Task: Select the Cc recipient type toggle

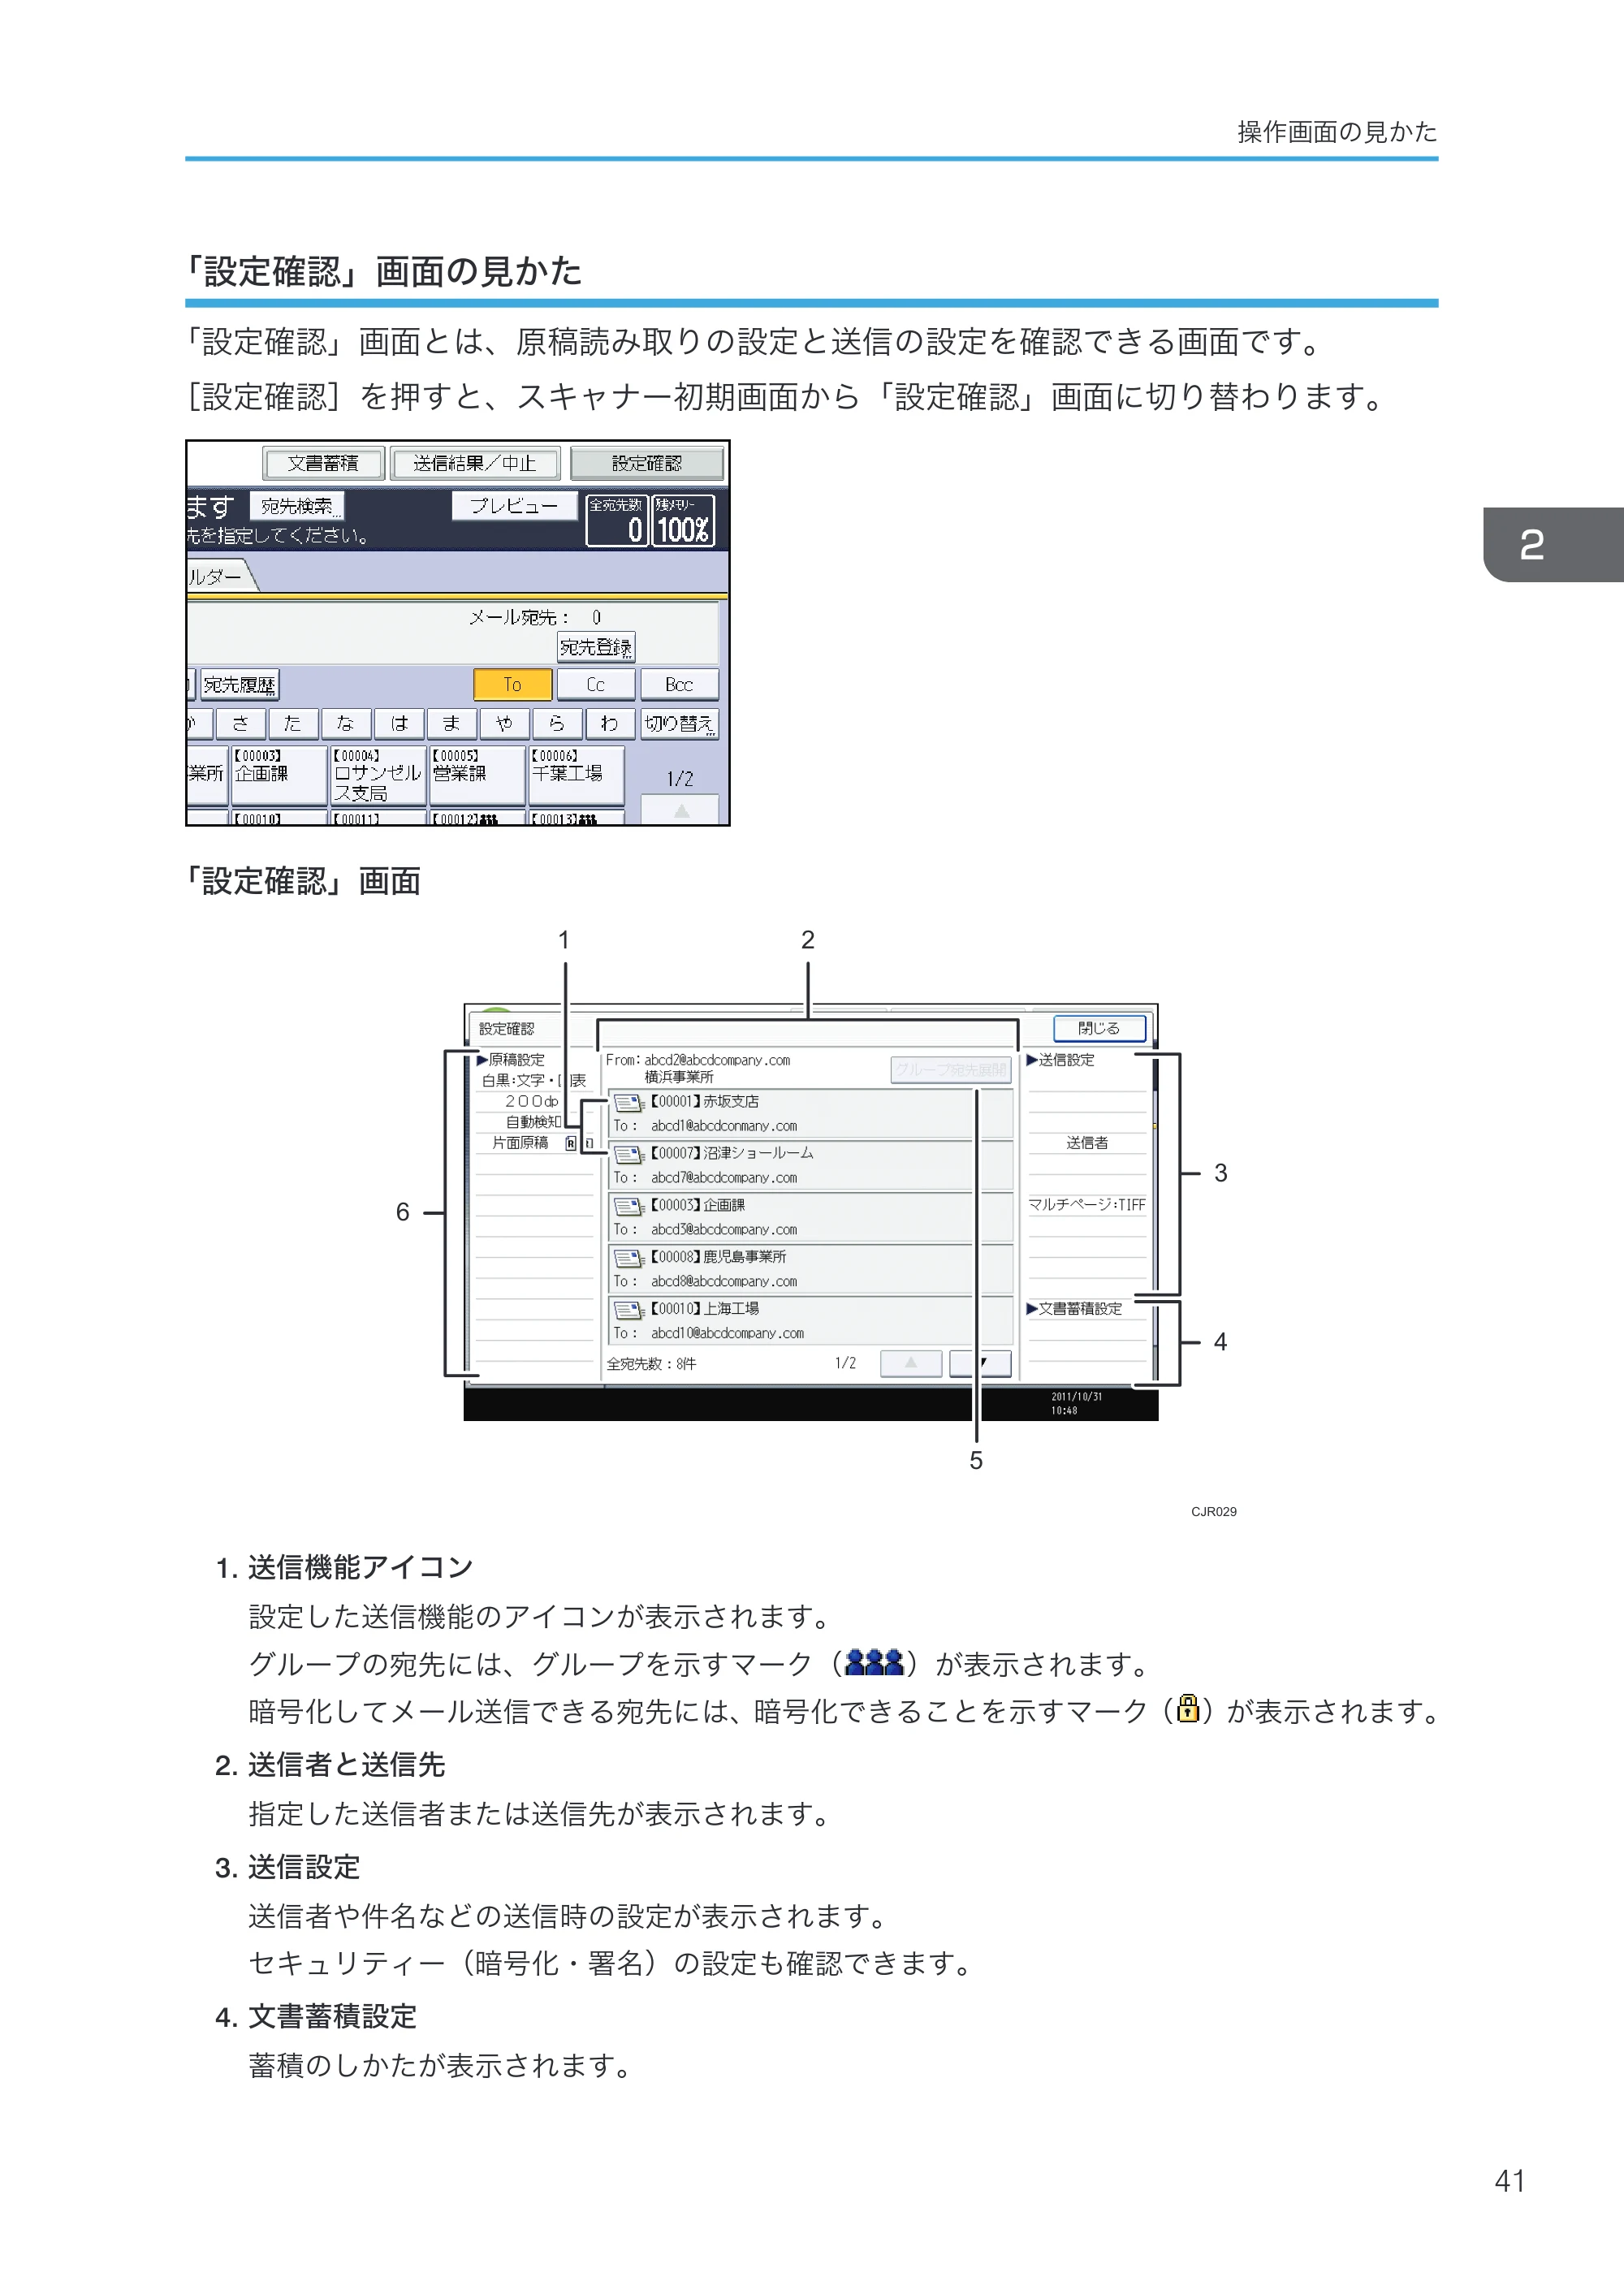Action: coord(596,685)
